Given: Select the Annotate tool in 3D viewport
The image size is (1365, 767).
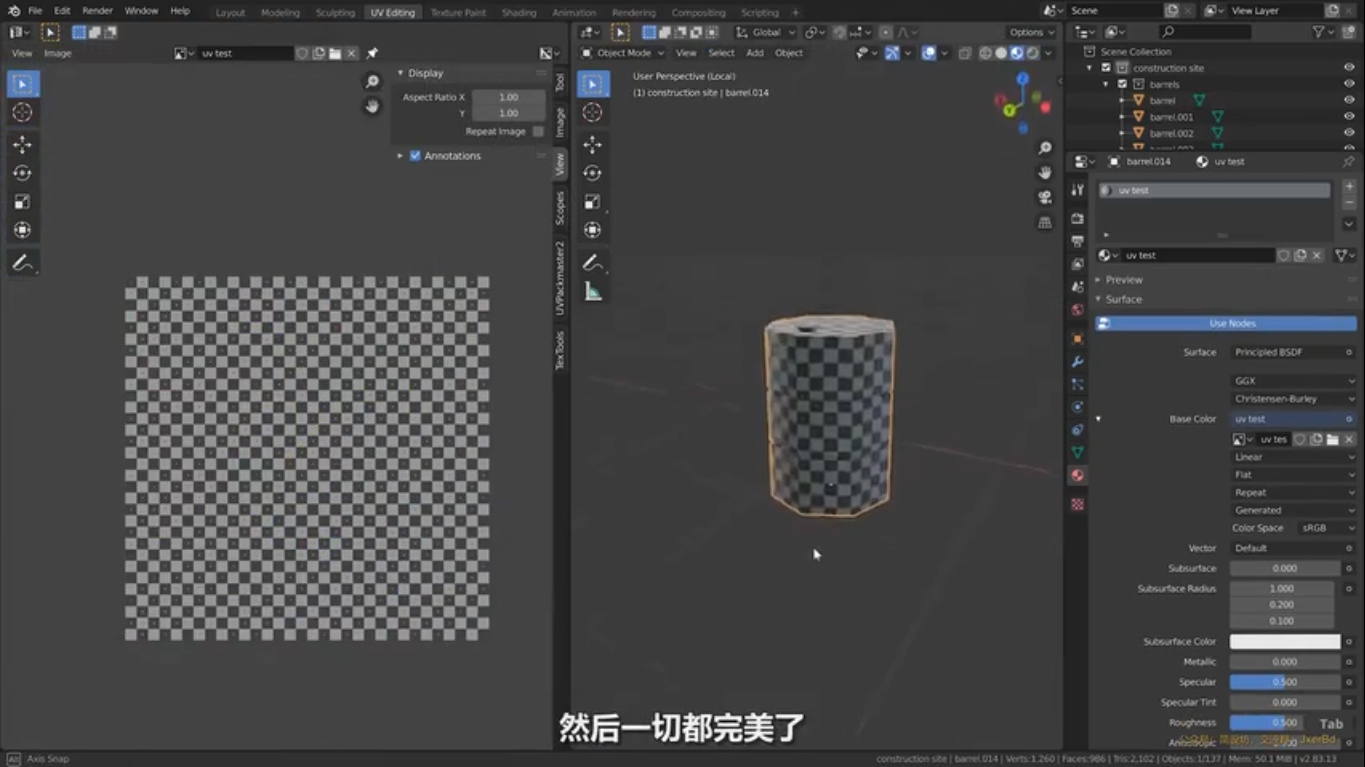Looking at the screenshot, I should point(593,263).
